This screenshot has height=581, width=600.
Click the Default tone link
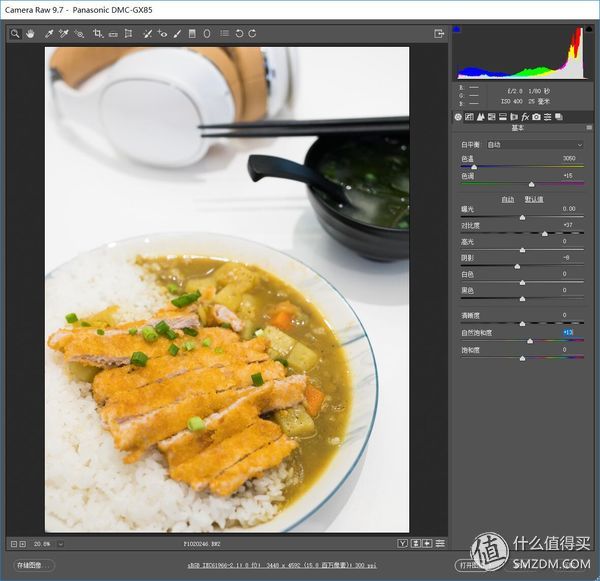coord(534,199)
